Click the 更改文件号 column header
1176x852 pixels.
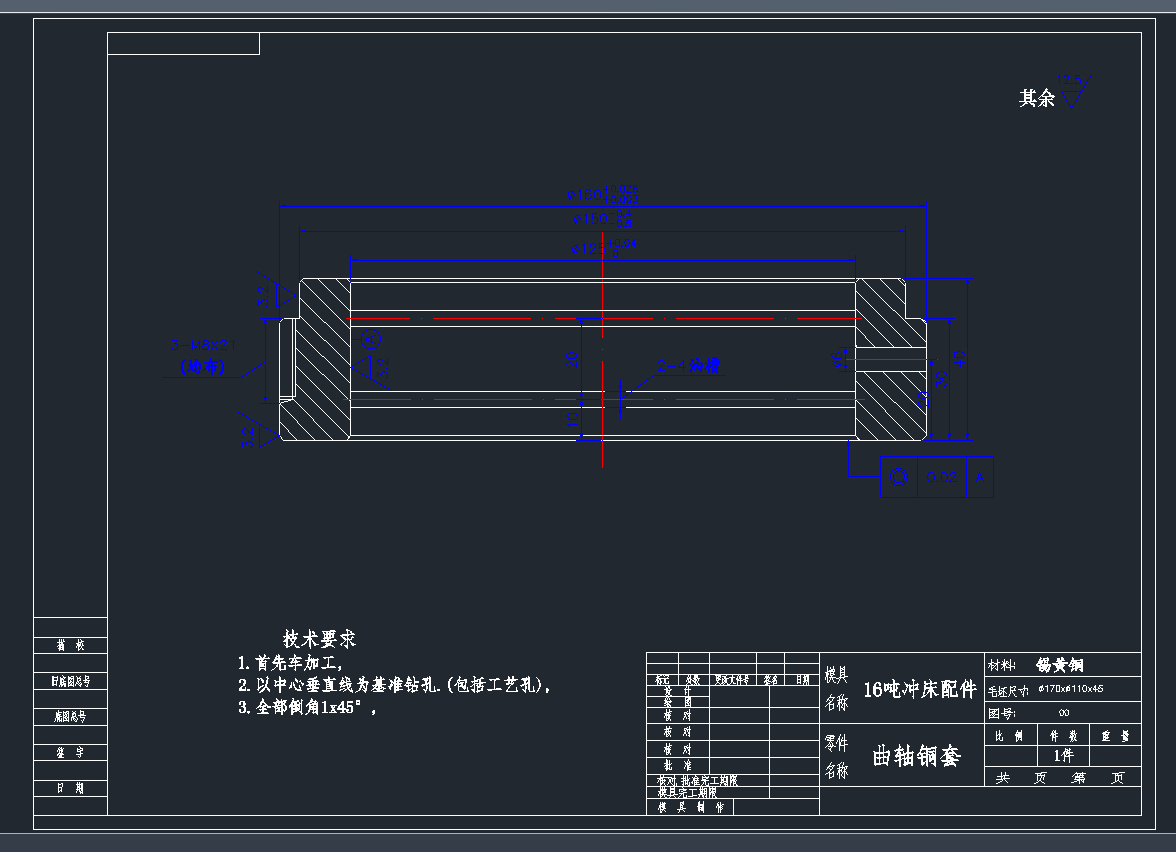click(x=732, y=680)
